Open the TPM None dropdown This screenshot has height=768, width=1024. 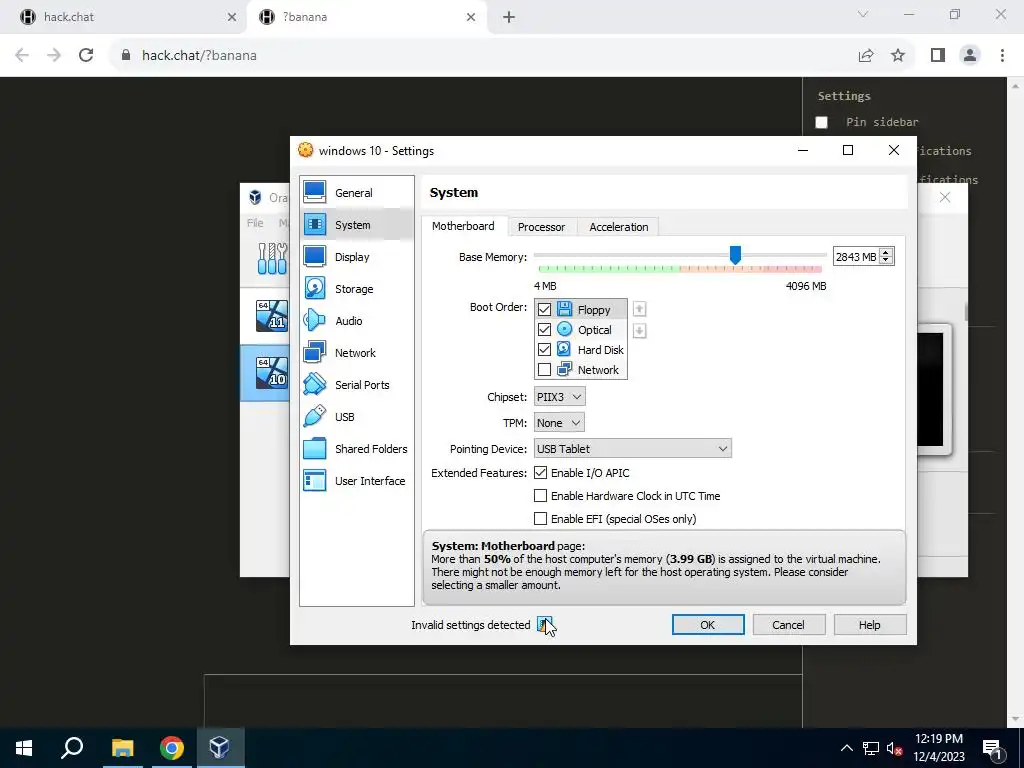coord(558,423)
